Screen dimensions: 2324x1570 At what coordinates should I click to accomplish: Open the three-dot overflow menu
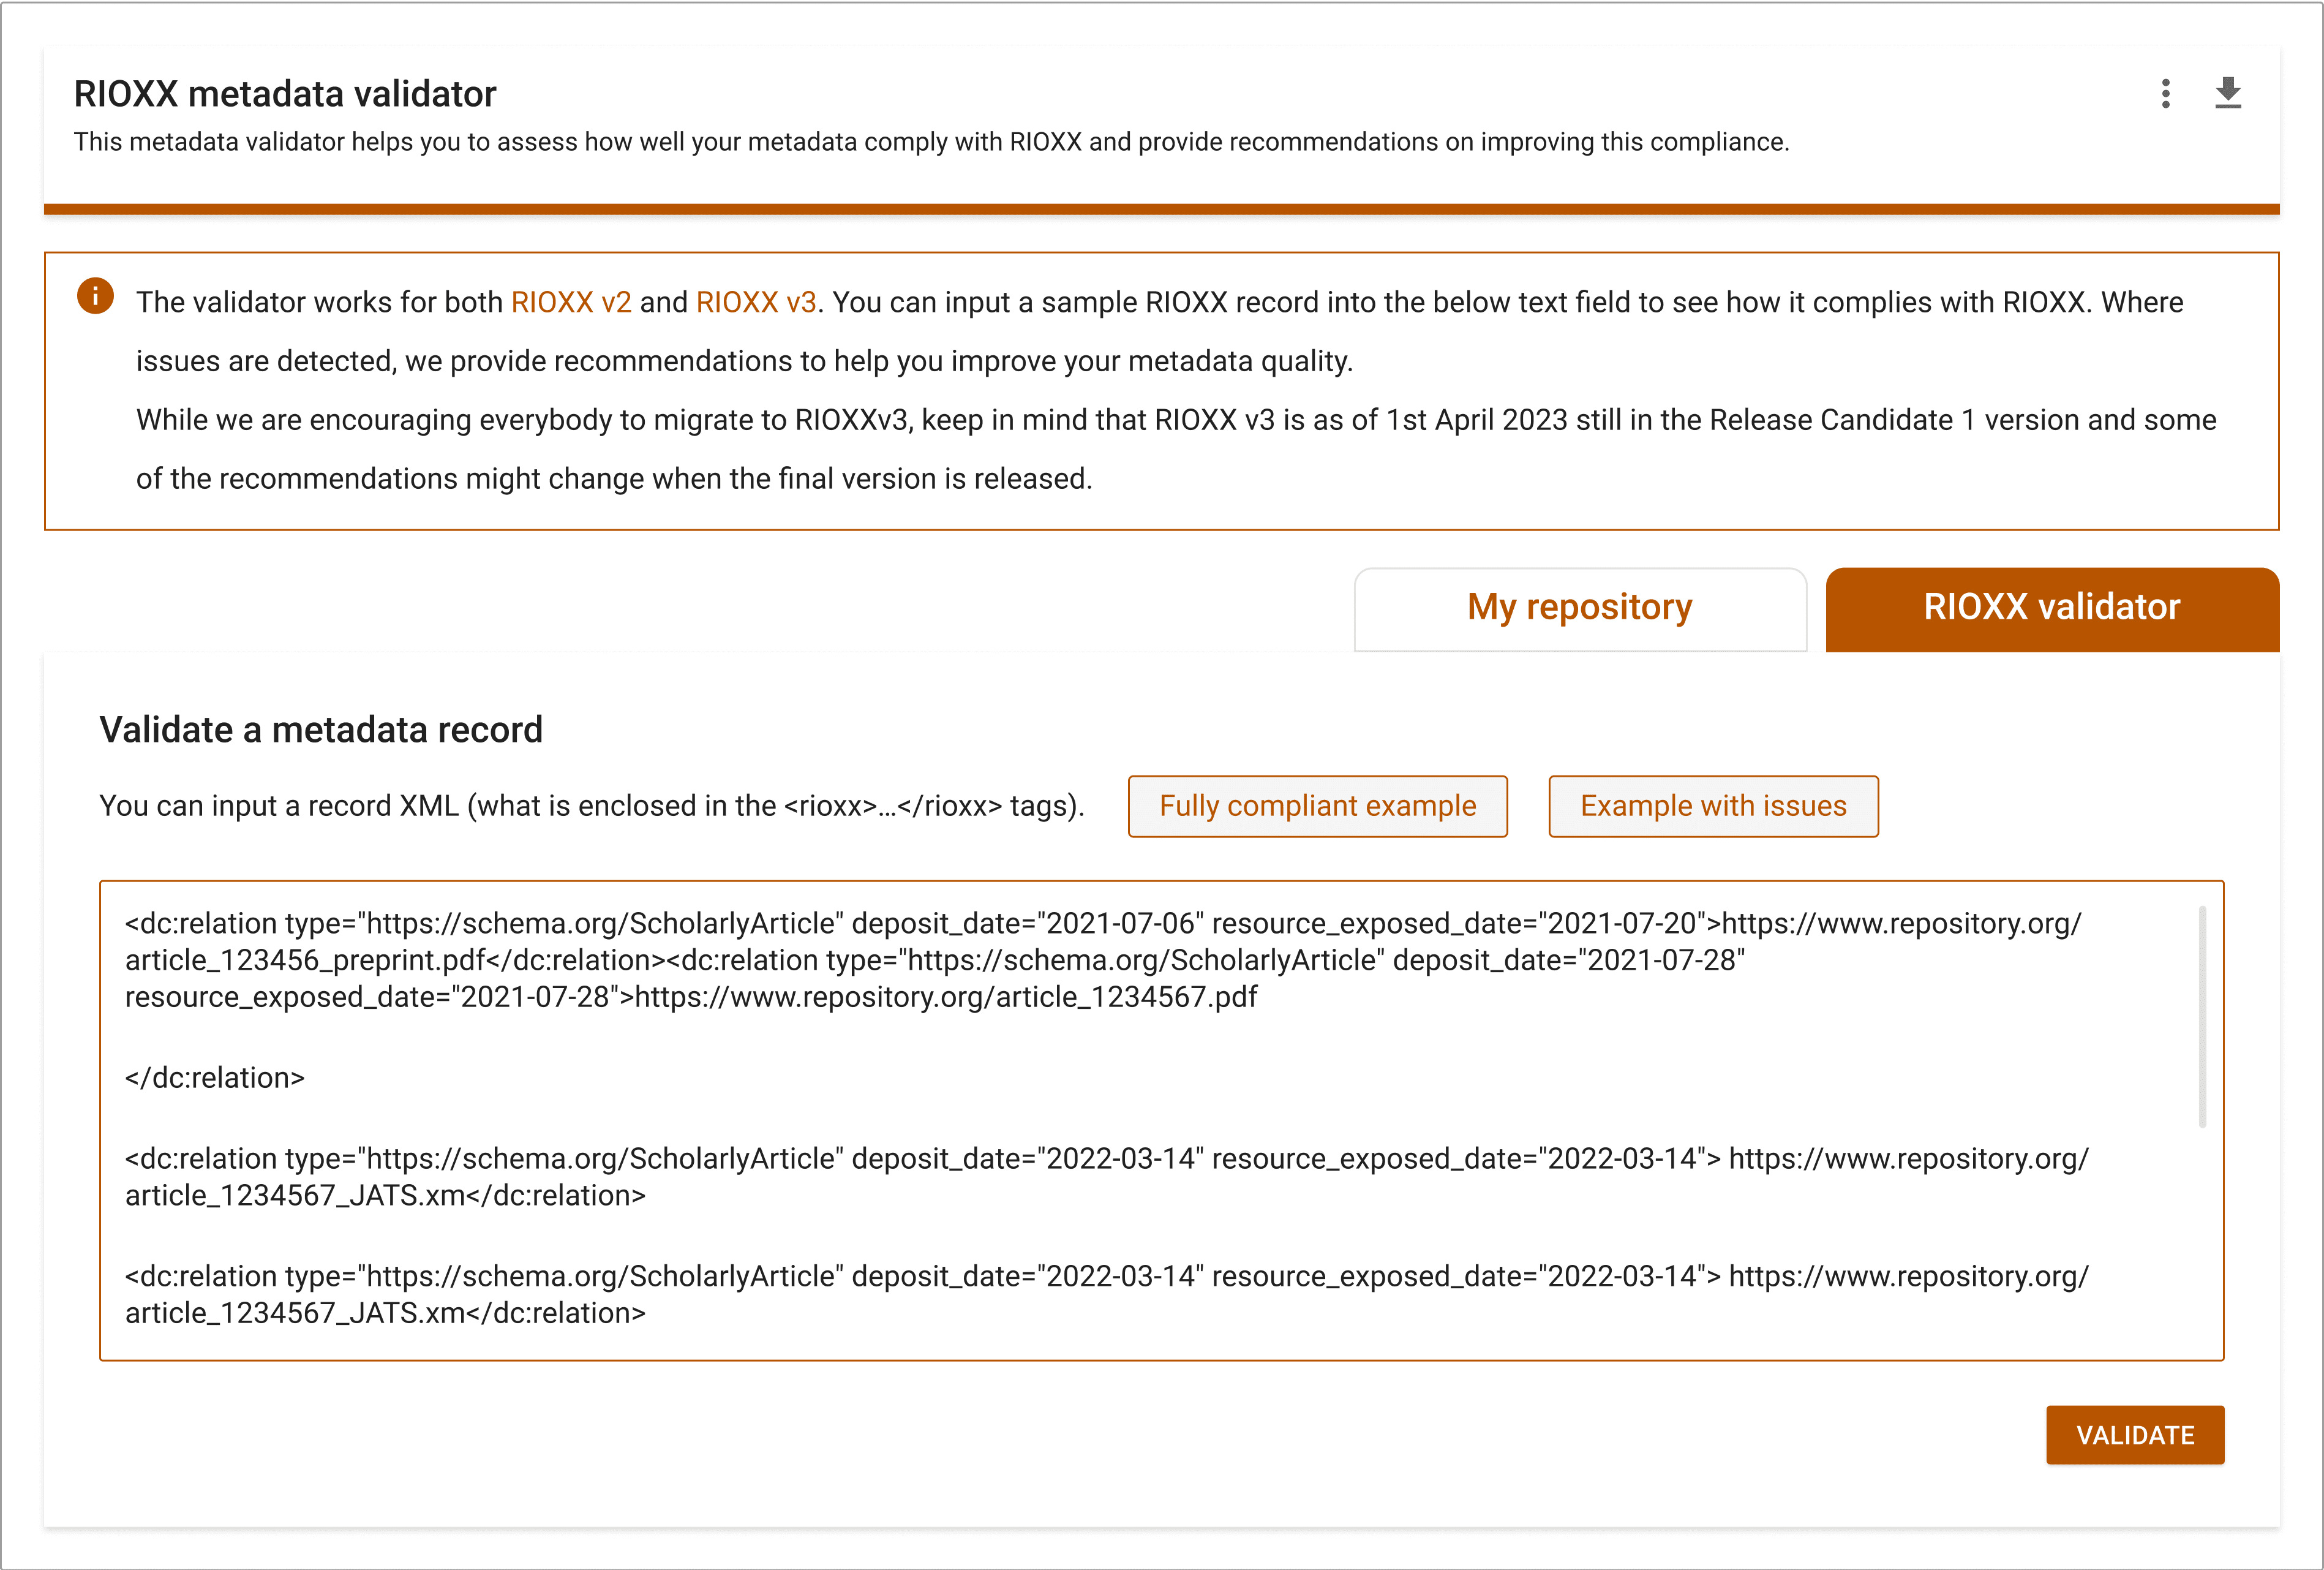pyautogui.click(x=2166, y=93)
